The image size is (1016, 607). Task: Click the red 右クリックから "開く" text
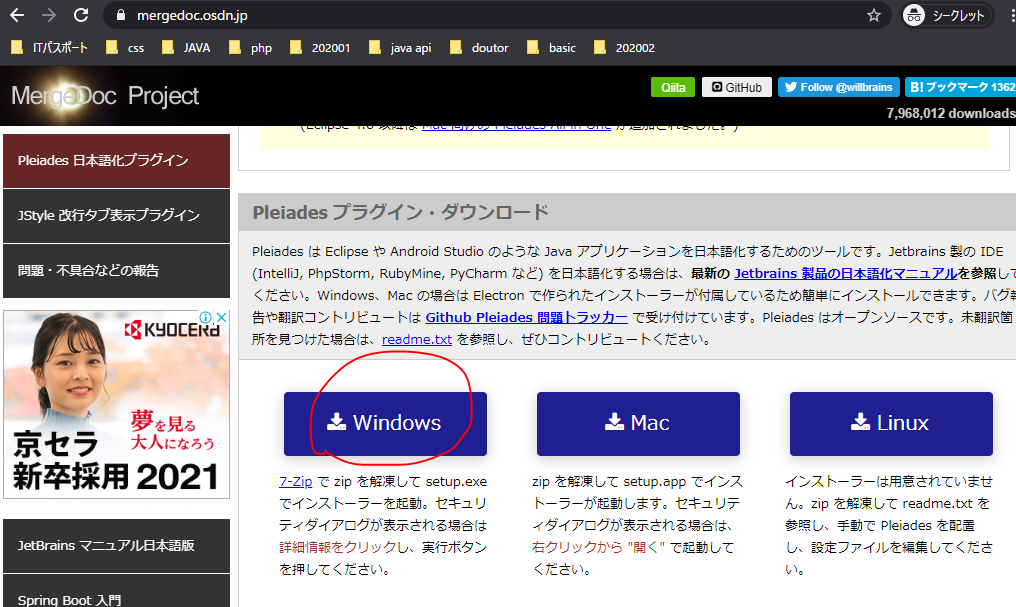click(598, 547)
